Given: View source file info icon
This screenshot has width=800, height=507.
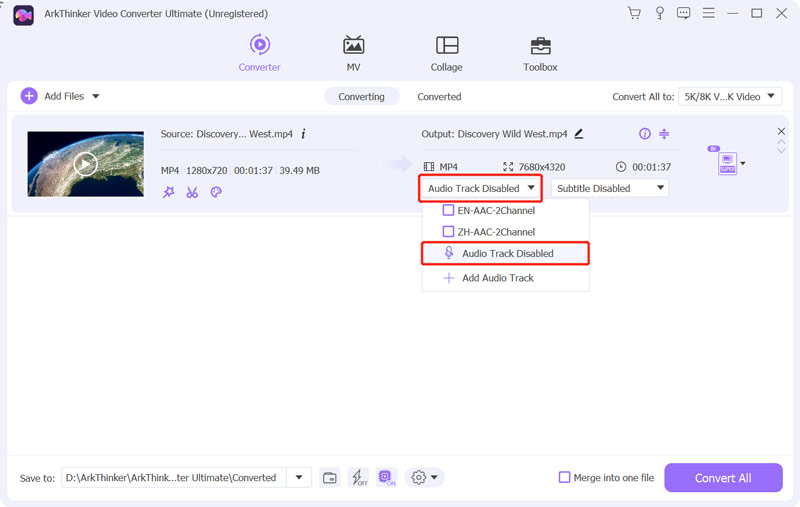Looking at the screenshot, I should (304, 134).
